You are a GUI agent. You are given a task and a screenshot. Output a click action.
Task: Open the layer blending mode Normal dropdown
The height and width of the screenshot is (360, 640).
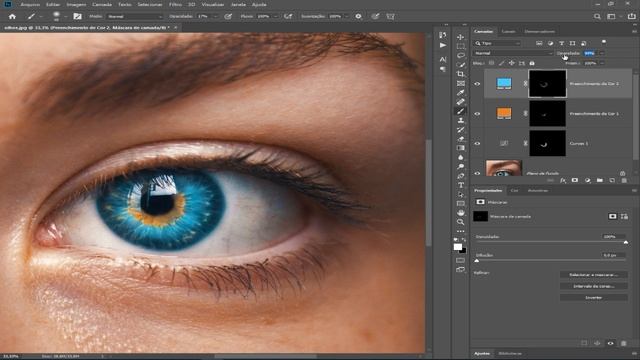pyautogui.click(x=513, y=53)
